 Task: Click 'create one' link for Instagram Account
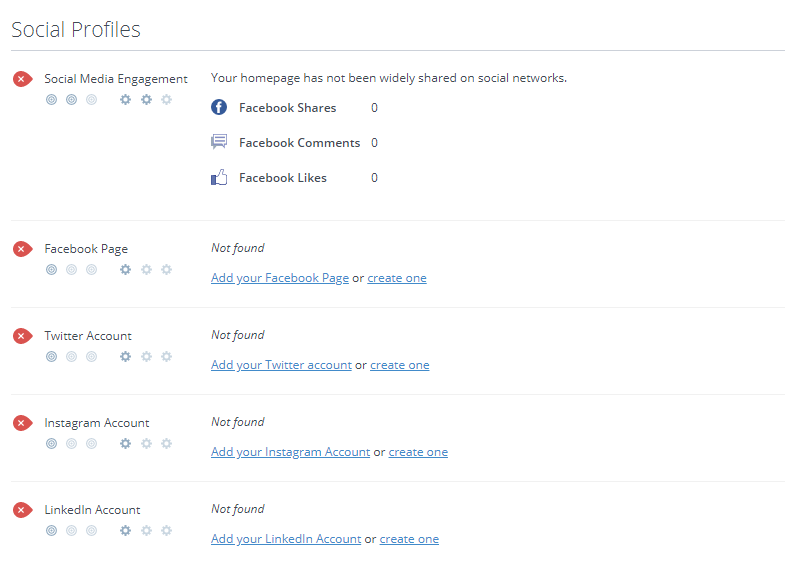(418, 452)
